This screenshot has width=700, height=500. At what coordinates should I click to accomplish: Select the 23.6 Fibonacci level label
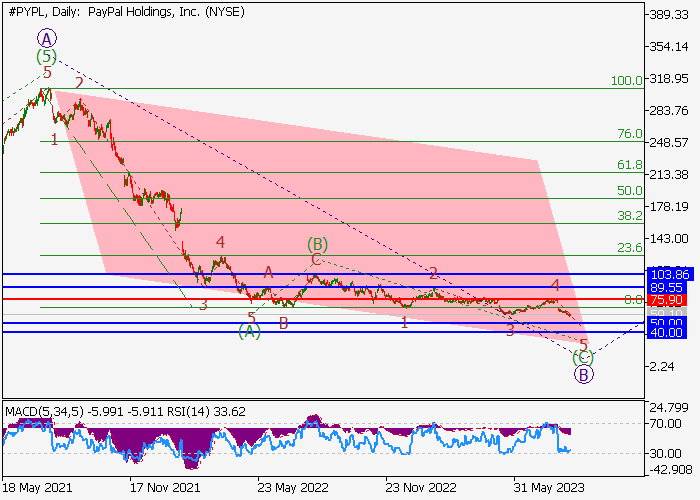click(x=629, y=248)
